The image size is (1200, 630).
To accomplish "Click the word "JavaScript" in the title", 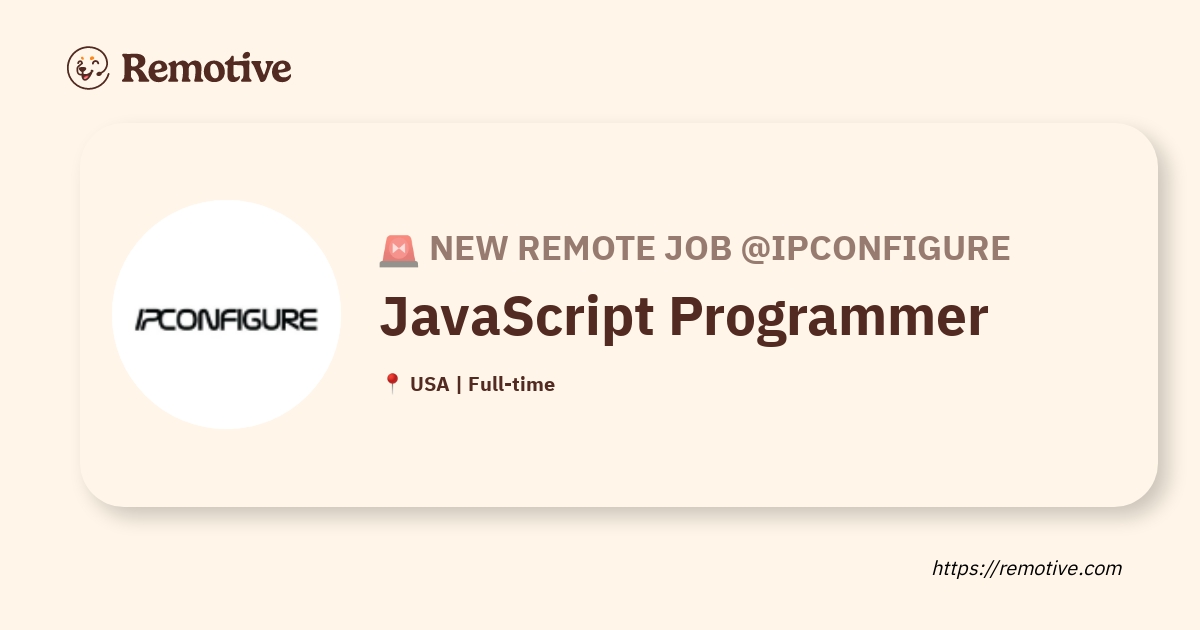I will [x=516, y=317].
